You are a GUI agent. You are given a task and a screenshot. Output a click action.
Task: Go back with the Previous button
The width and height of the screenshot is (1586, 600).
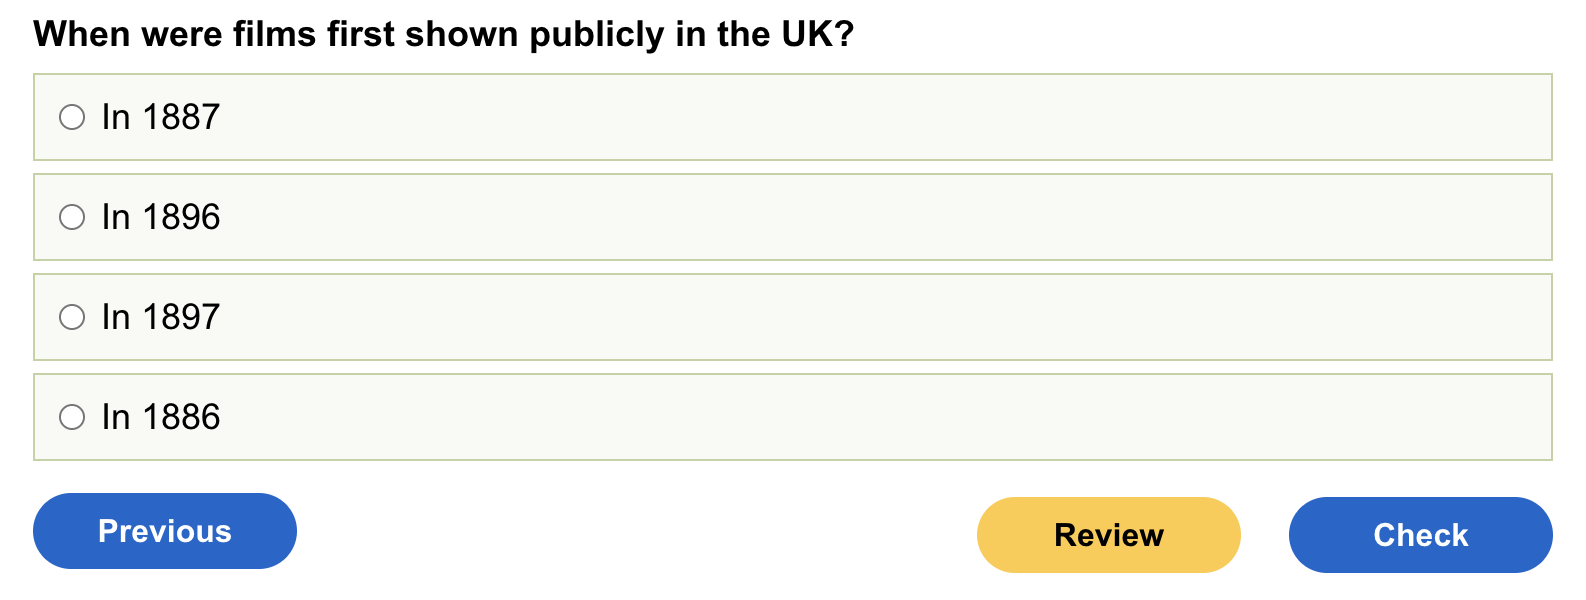click(x=165, y=531)
